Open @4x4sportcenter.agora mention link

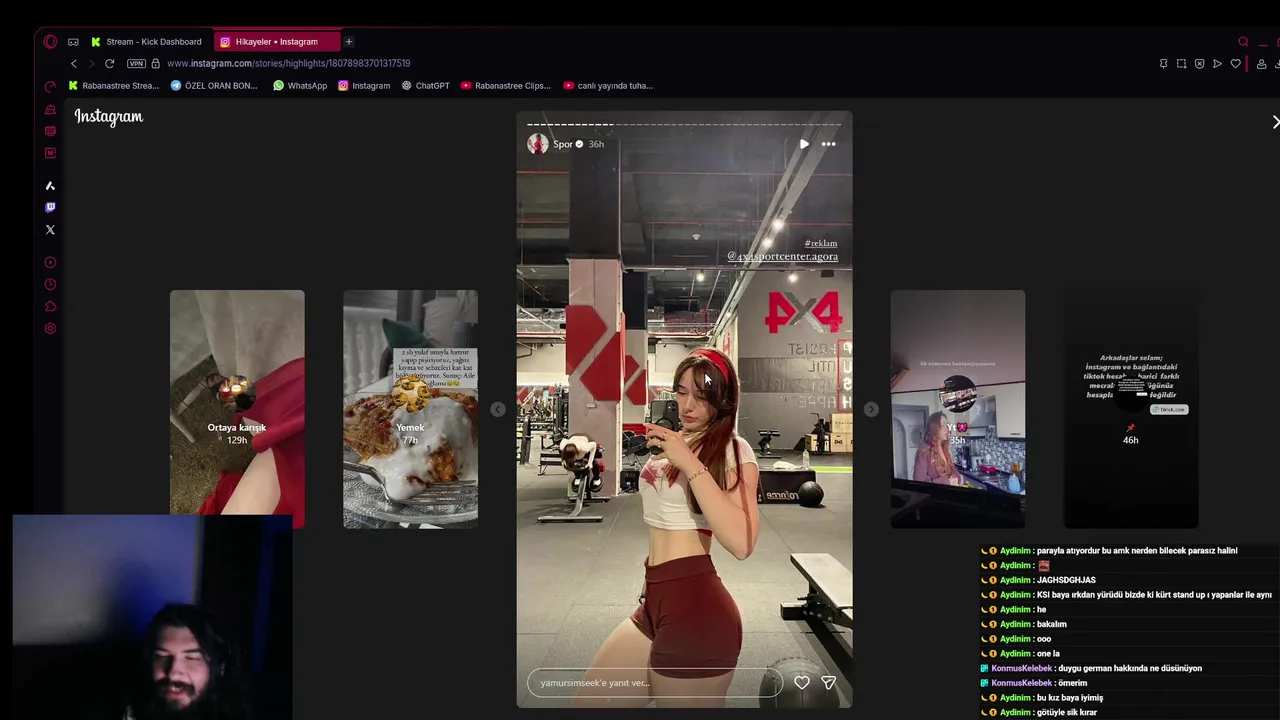click(x=782, y=257)
